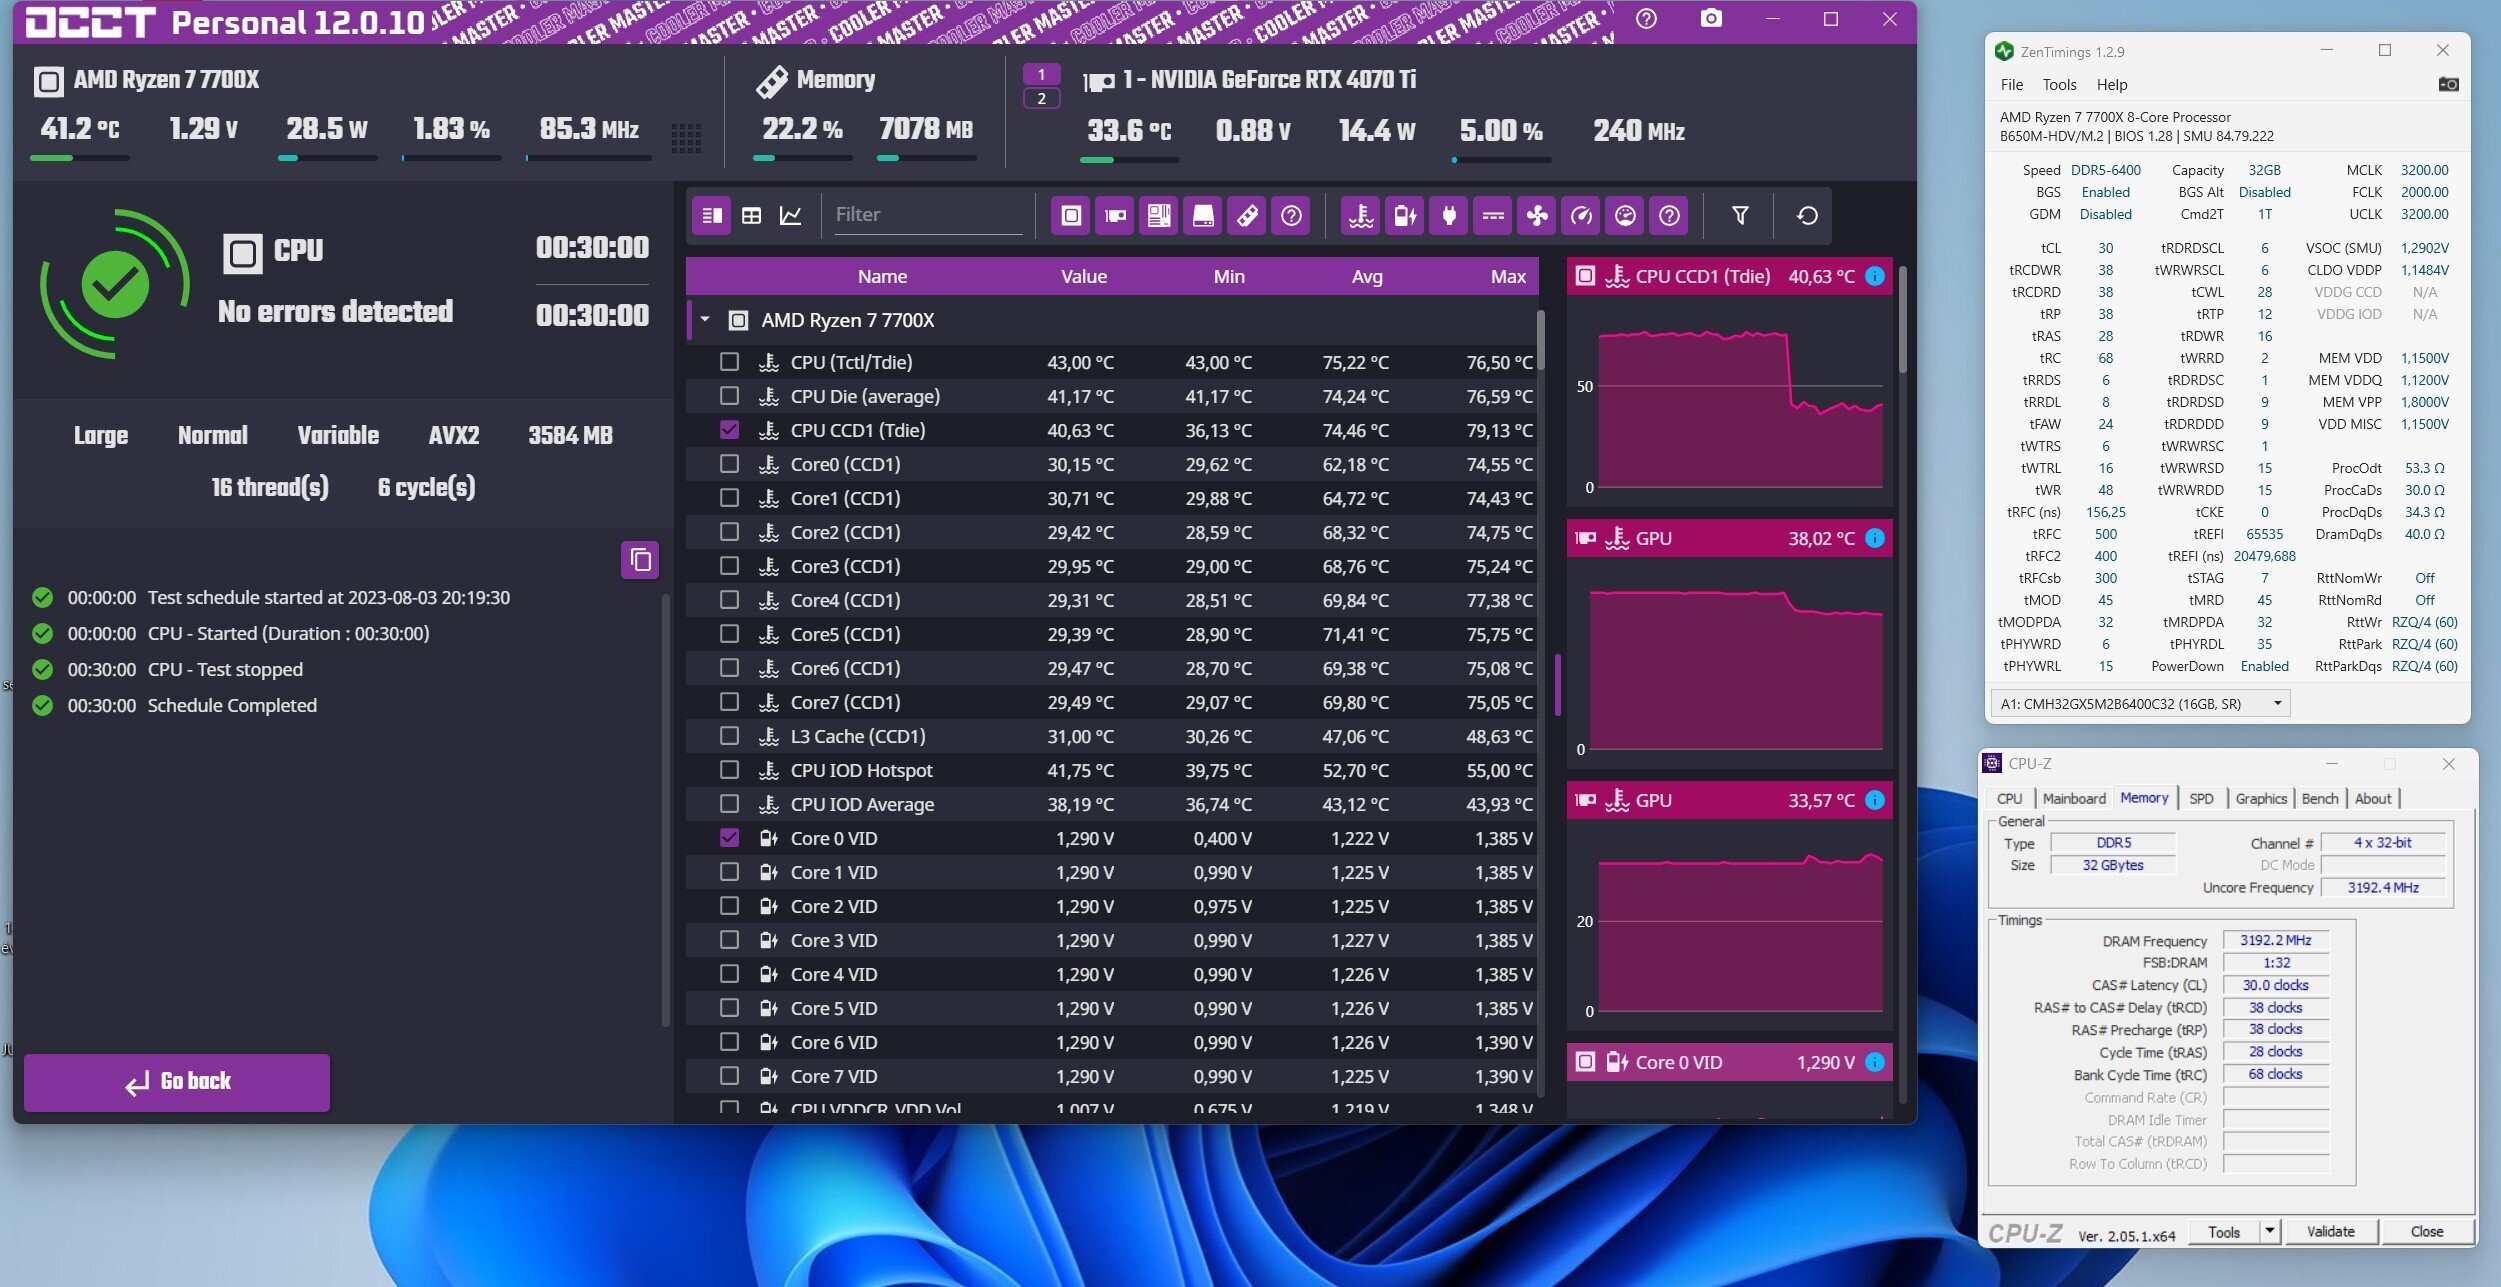
Task: Switch to CPU-Z SPD tab
Action: (x=2201, y=798)
